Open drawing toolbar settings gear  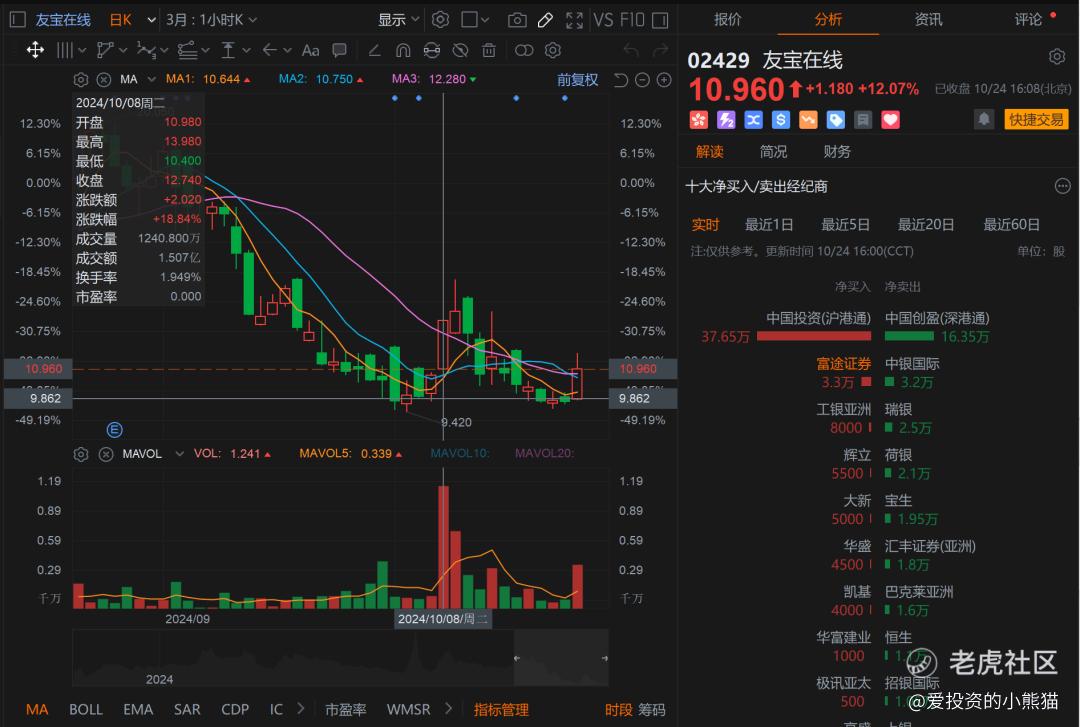pyautogui.click(x=552, y=50)
